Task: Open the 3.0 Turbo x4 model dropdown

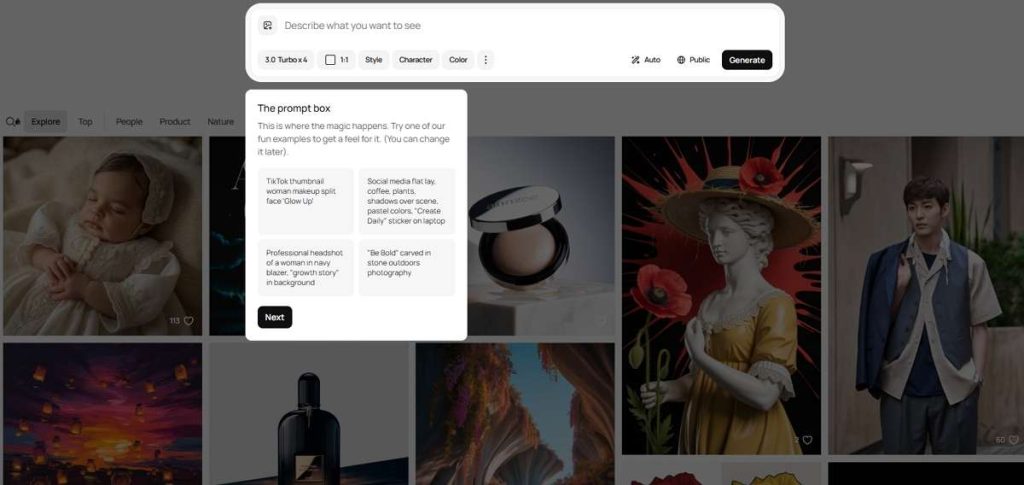Action: [285, 60]
